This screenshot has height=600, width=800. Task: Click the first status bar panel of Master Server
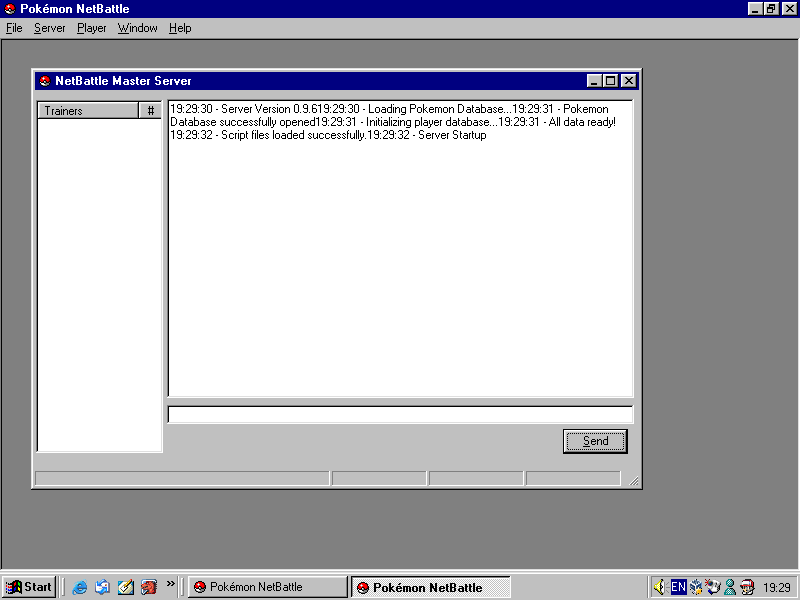pyautogui.click(x=182, y=478)
